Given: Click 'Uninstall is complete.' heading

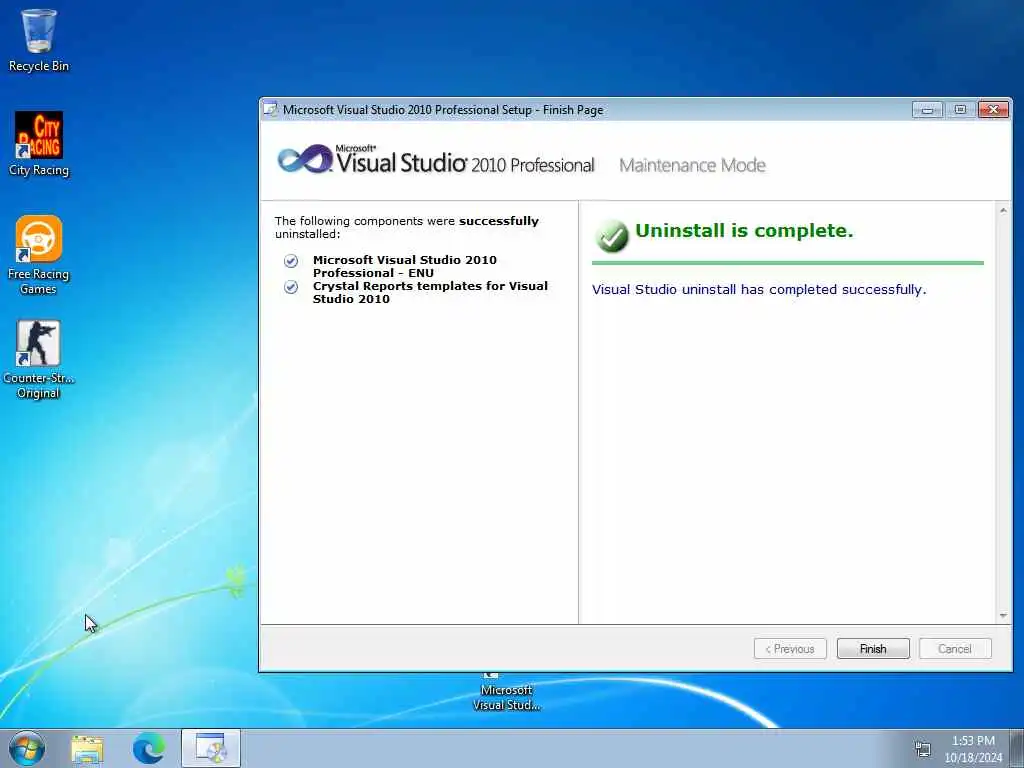Looking at the screenshot, I should (744, 231).
